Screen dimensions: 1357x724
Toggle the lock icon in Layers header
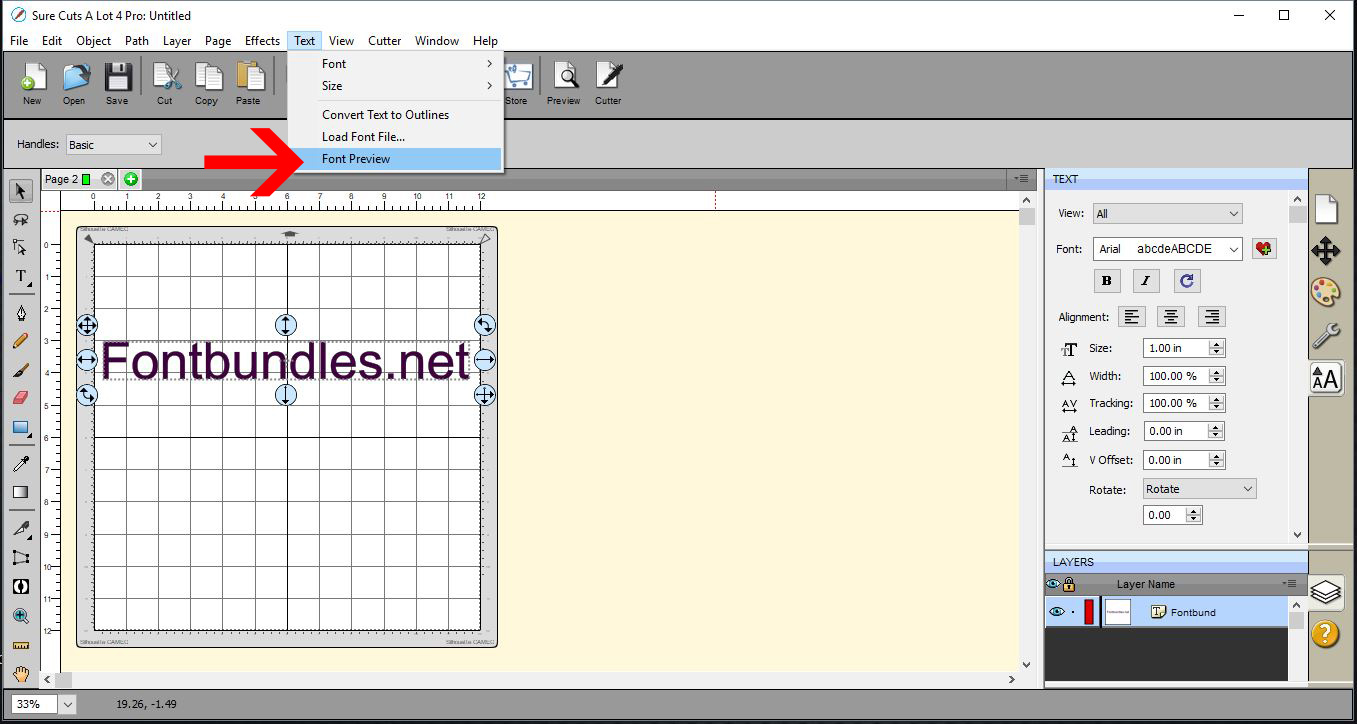[1069, 584]
